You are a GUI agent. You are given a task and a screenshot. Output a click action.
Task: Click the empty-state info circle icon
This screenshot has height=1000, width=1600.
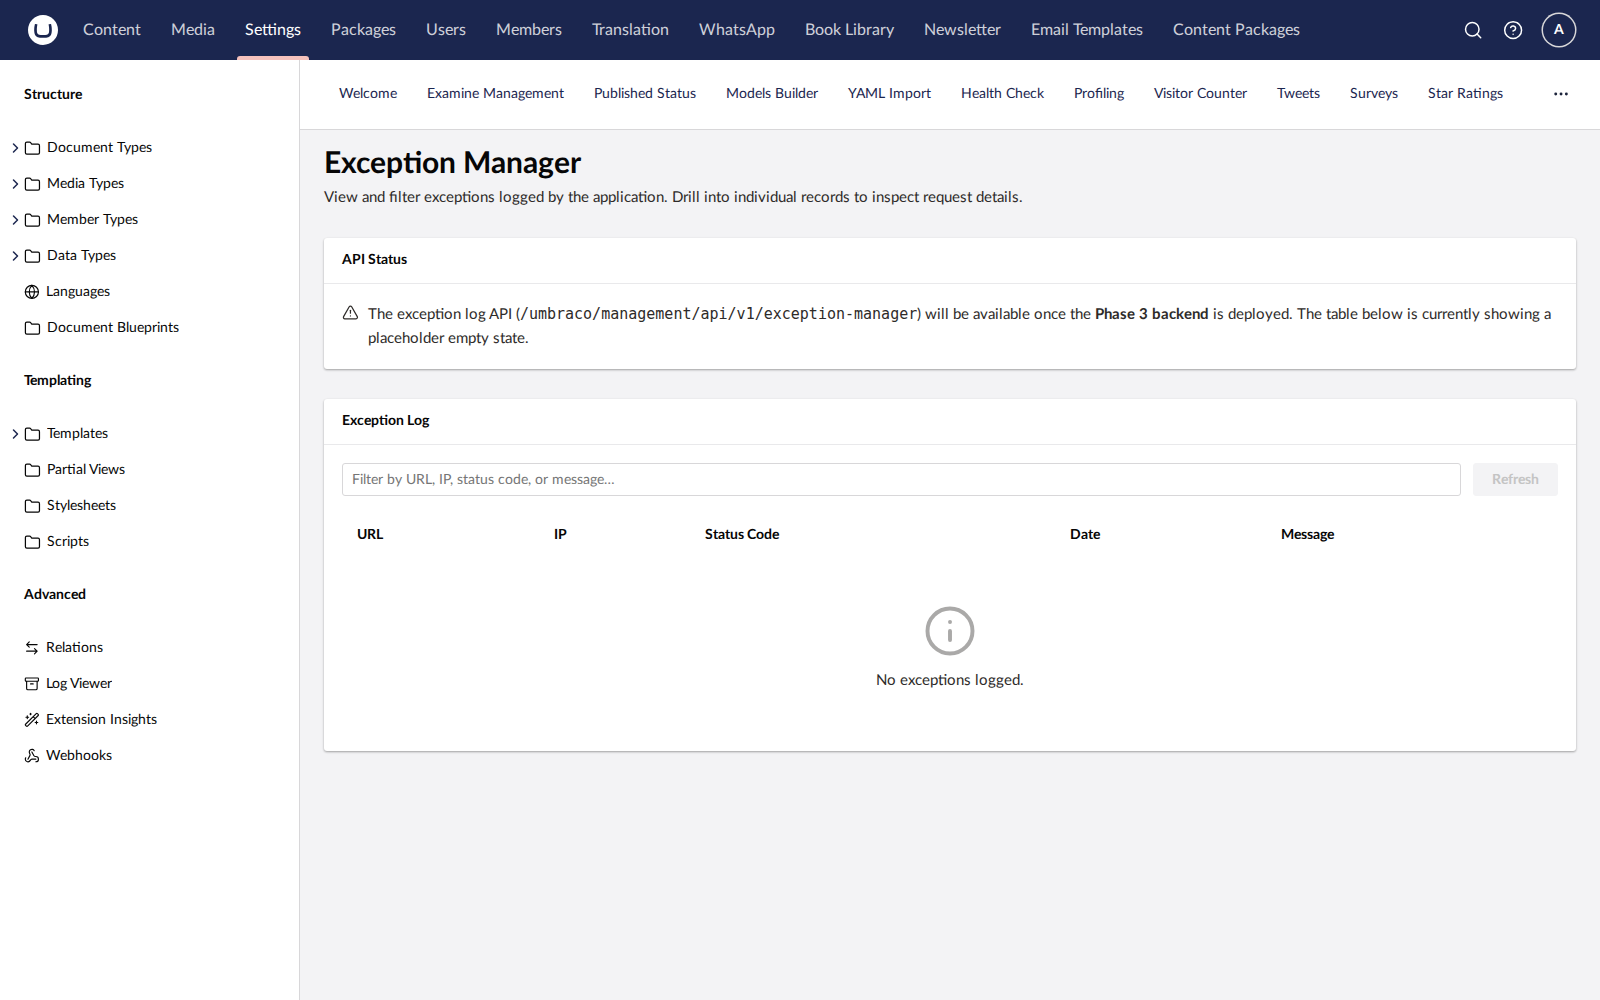click(950, 631)
